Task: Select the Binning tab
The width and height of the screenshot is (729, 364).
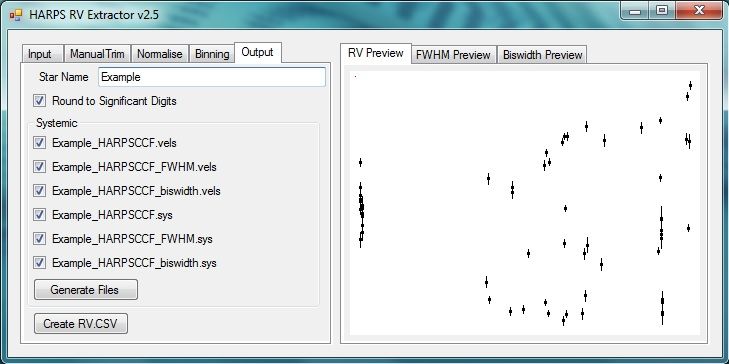Action: coord(212,54)
